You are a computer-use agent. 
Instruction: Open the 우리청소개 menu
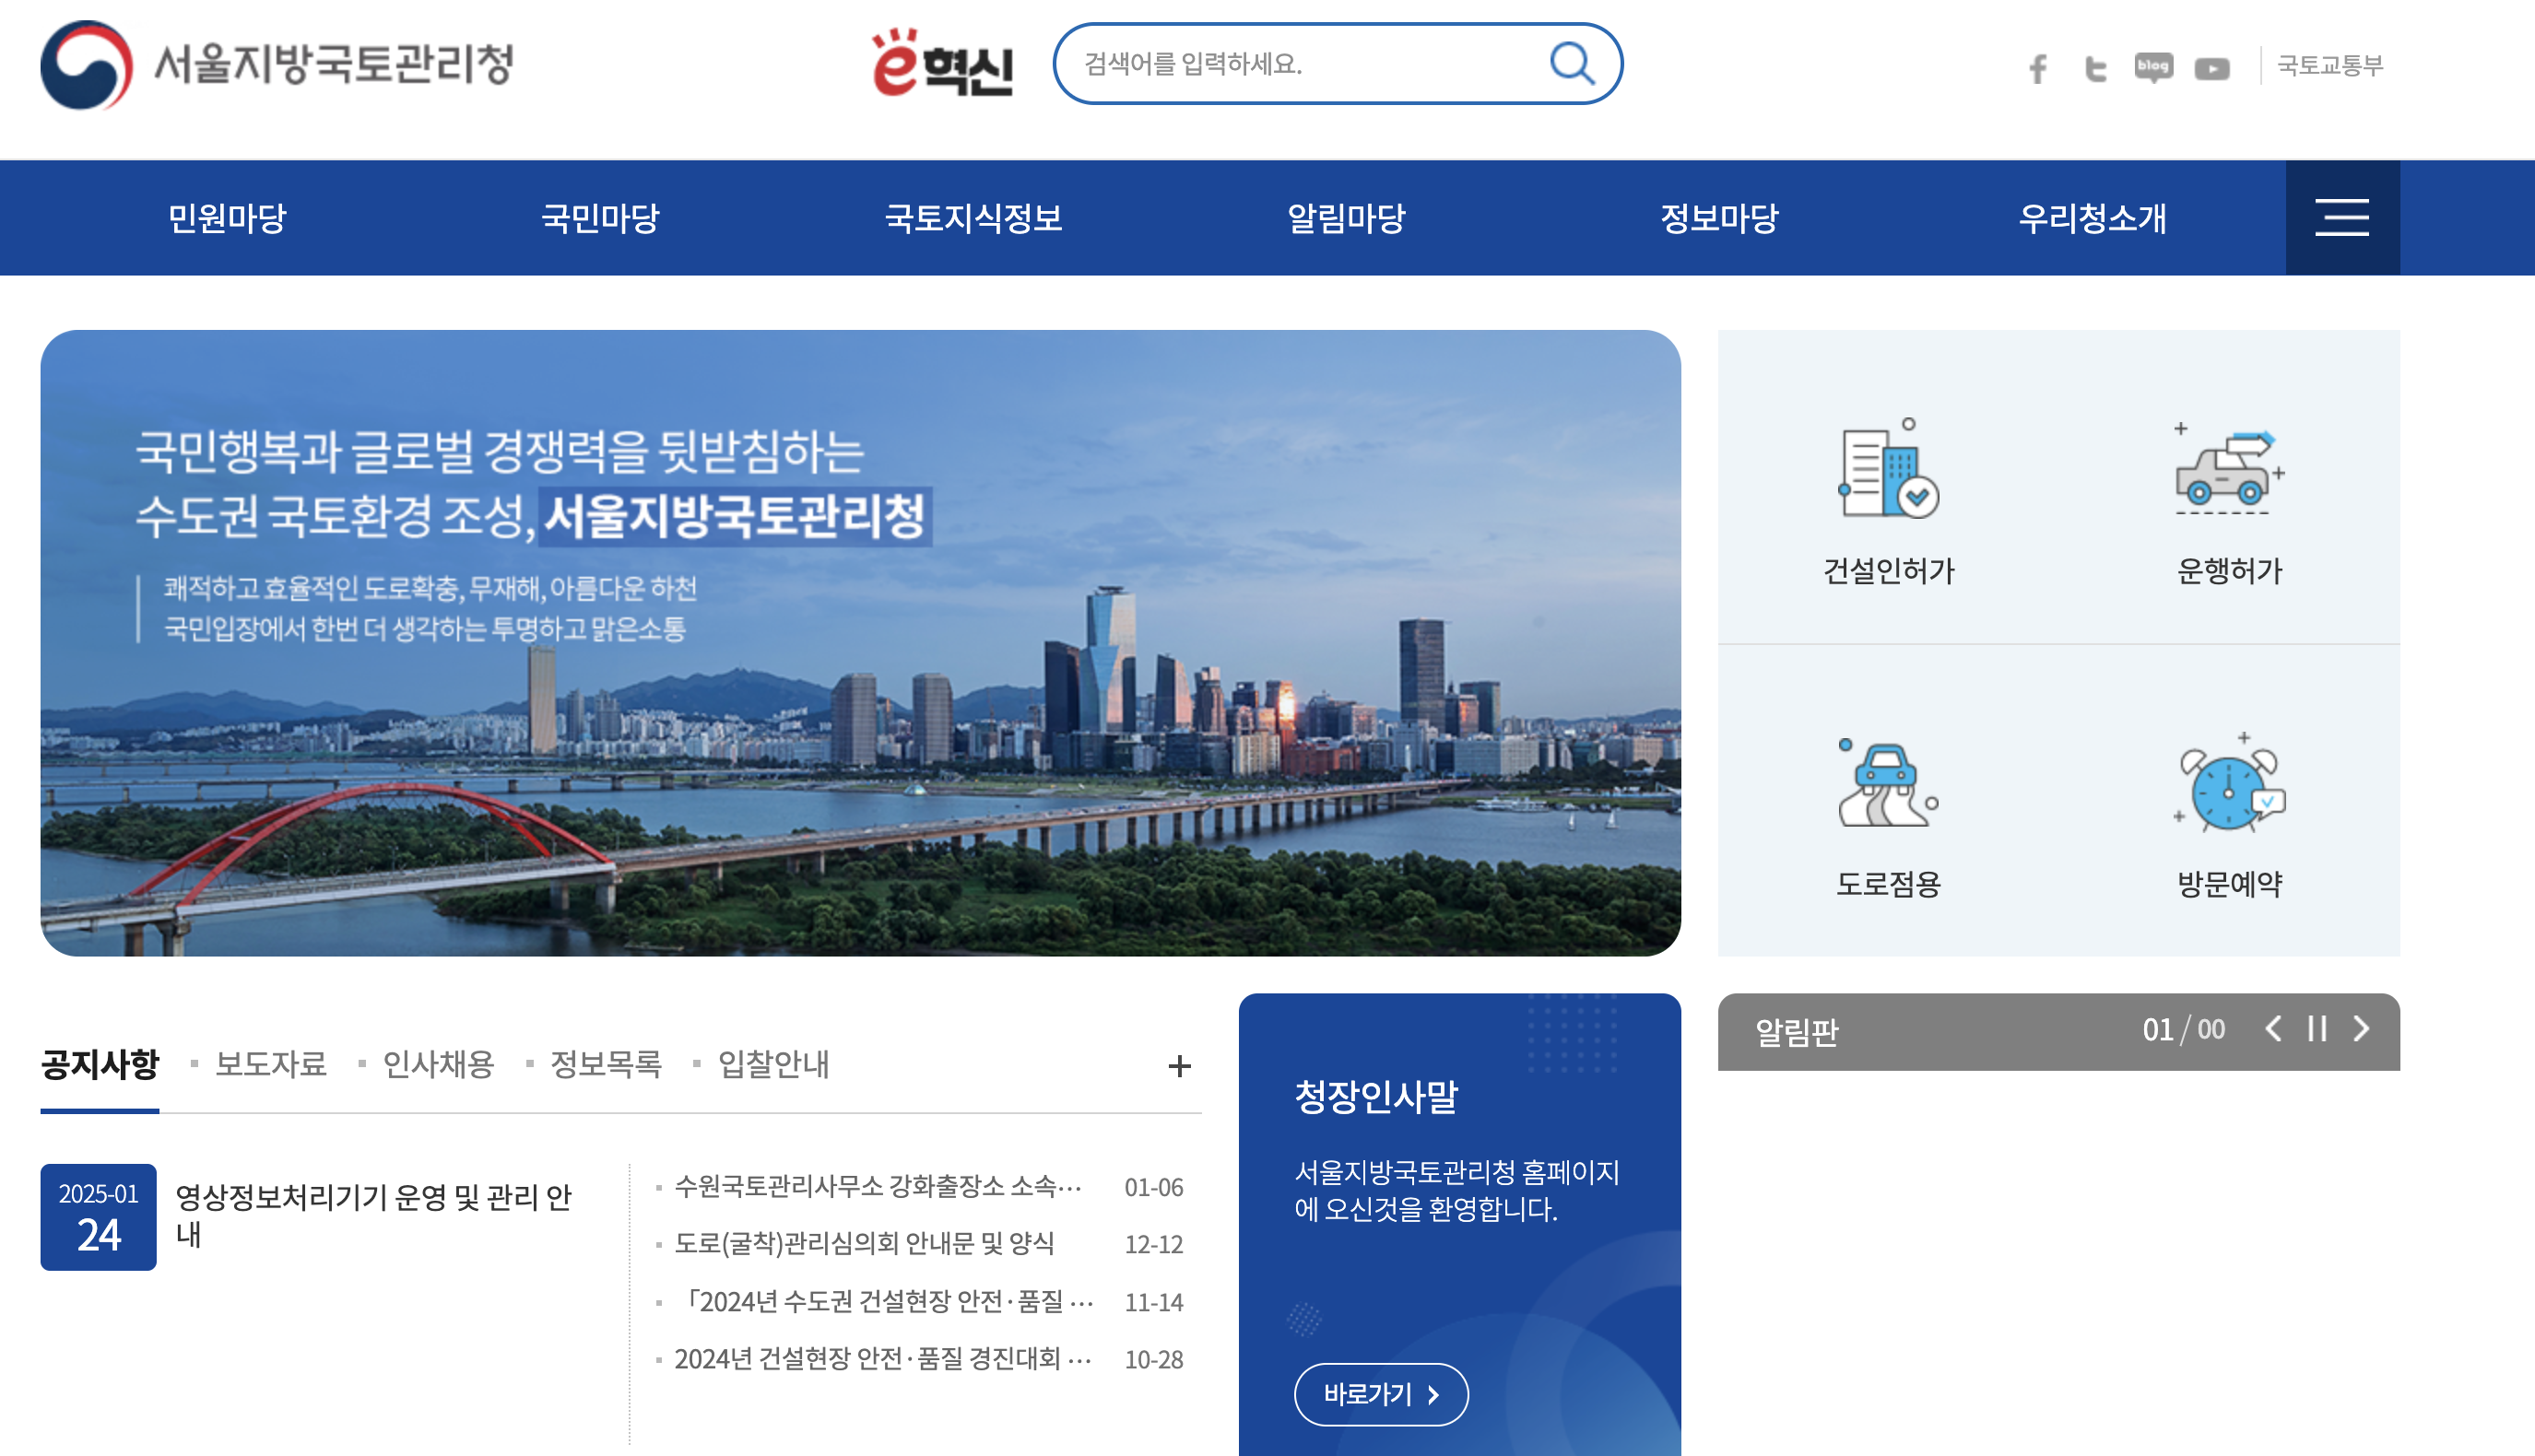tap(2092, 217)
